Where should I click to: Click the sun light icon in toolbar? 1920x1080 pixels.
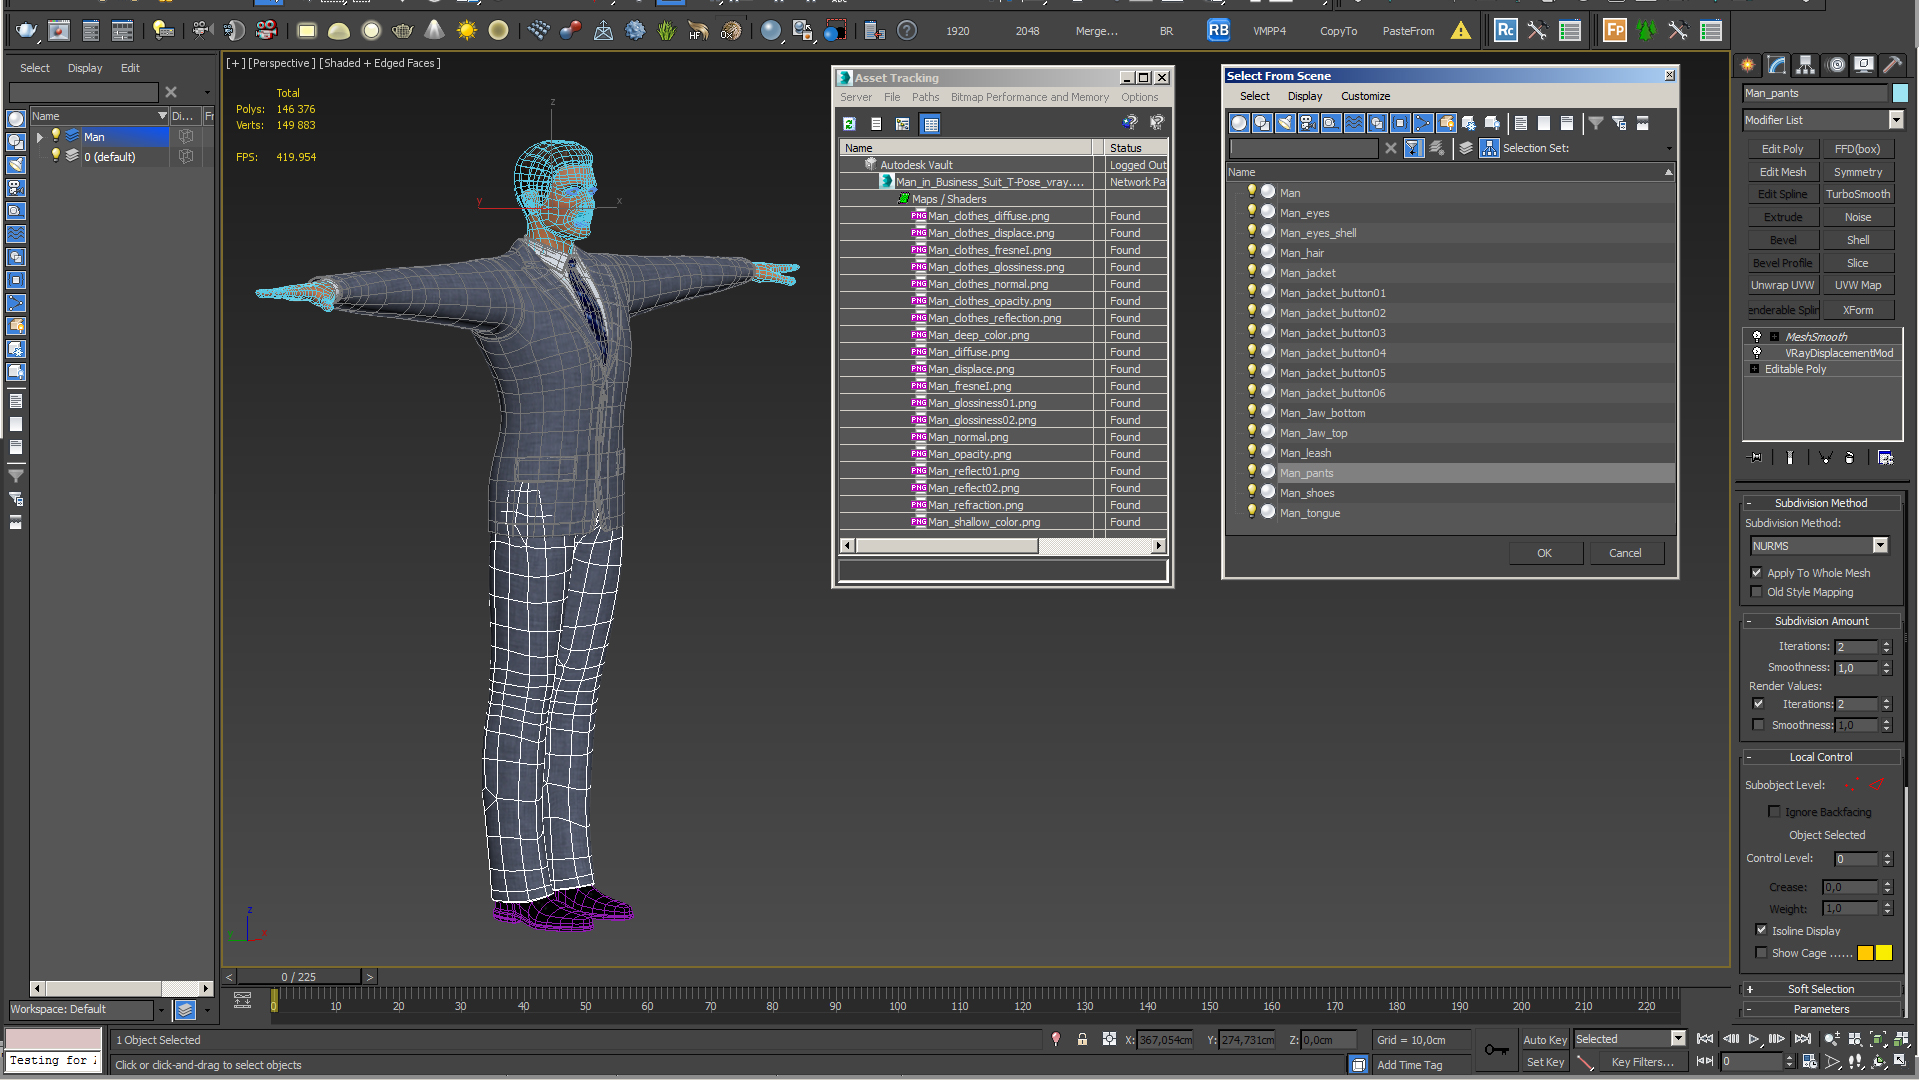click(466, 31)
